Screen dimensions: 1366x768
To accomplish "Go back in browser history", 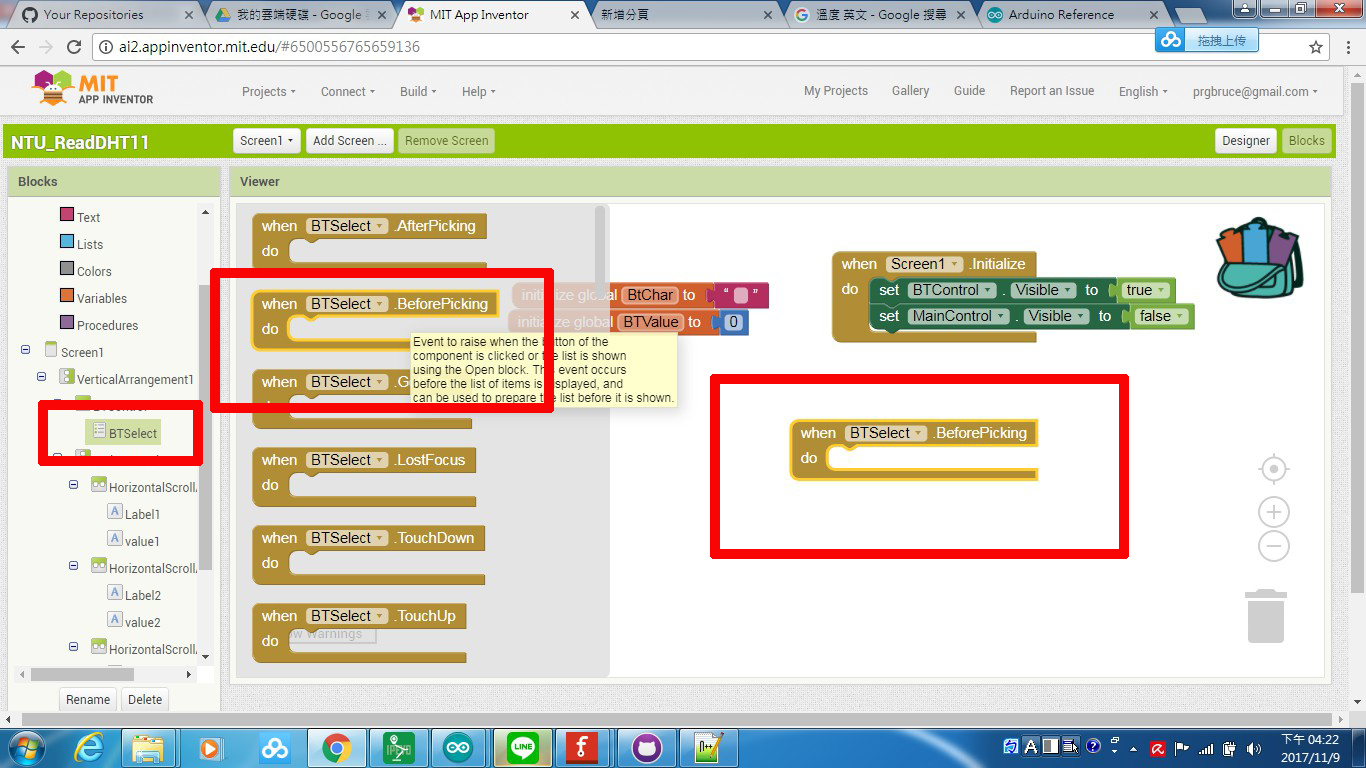I will [x=17, y=47].
